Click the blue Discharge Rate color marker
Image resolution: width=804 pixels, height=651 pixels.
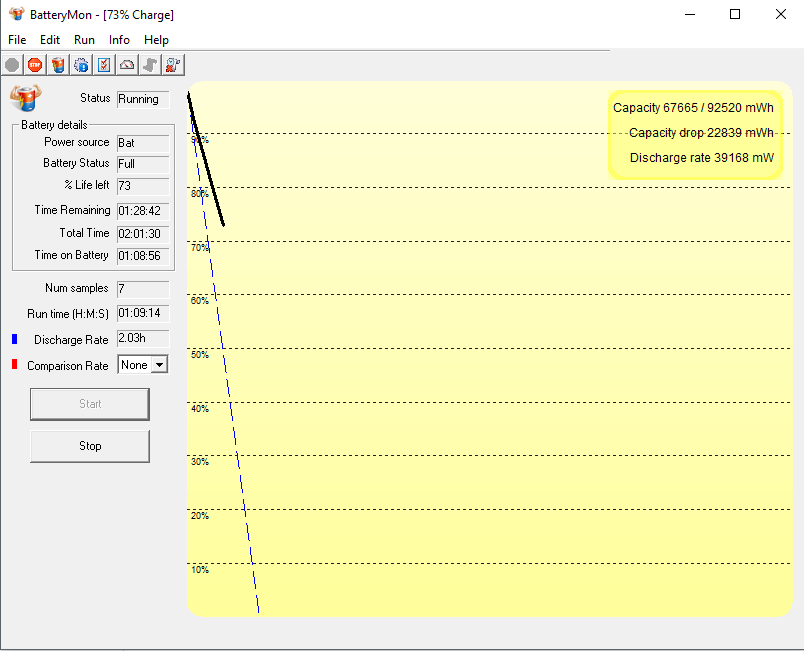coord(15,340)
